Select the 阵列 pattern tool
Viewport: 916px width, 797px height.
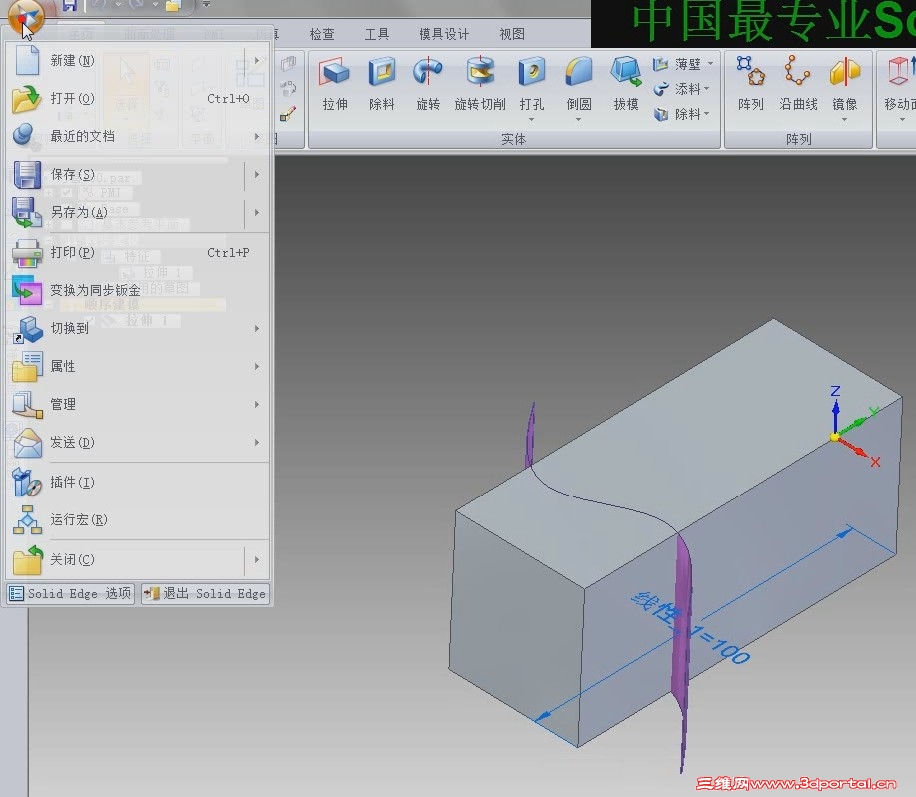751,84
